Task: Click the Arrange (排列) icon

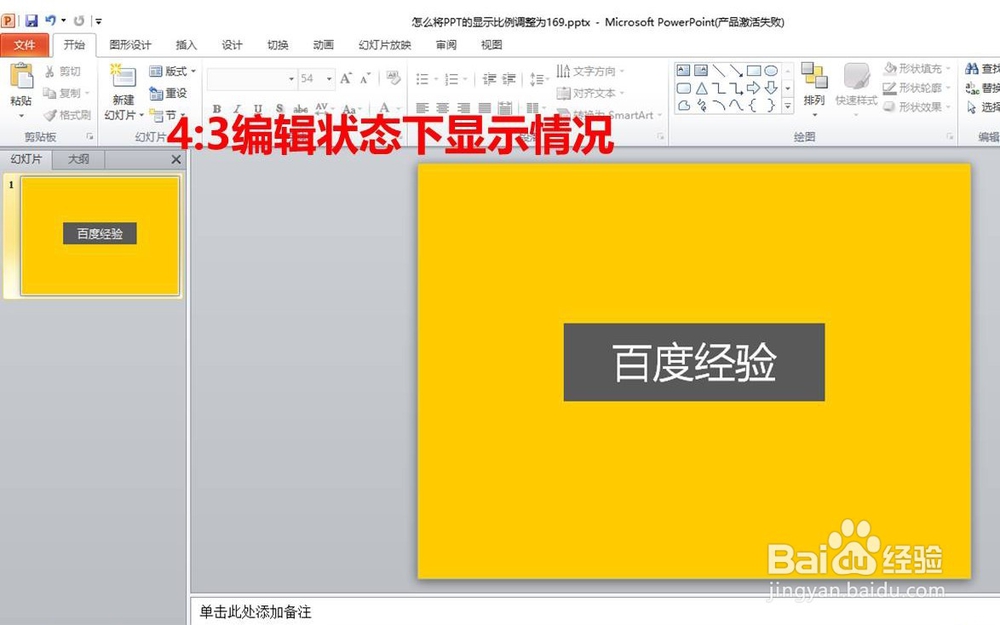Action: 814,75
